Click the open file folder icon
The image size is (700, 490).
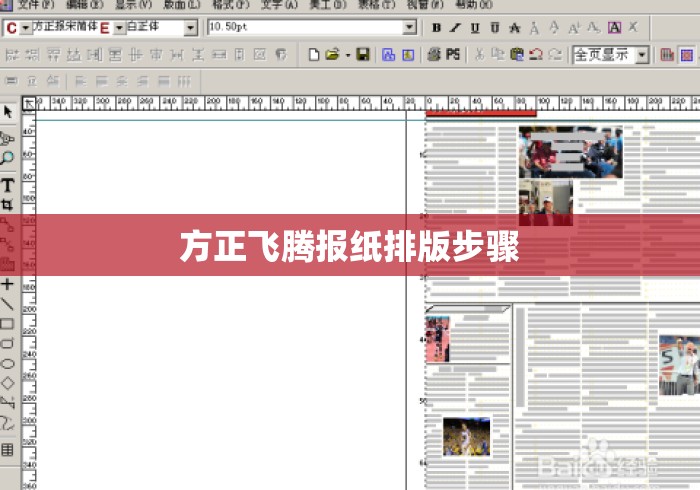pyautogui.click(x=333, y=55)
